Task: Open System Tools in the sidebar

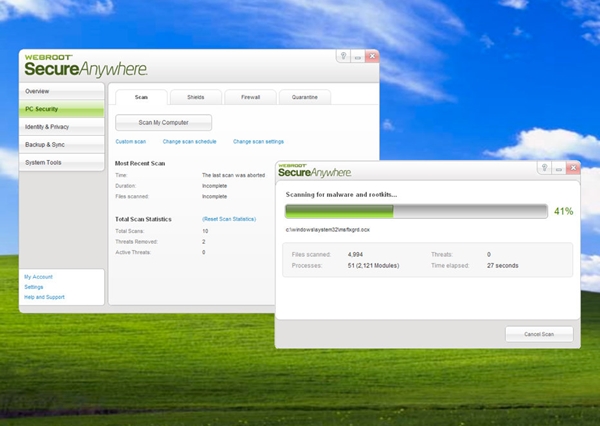Action: (62, 162)
